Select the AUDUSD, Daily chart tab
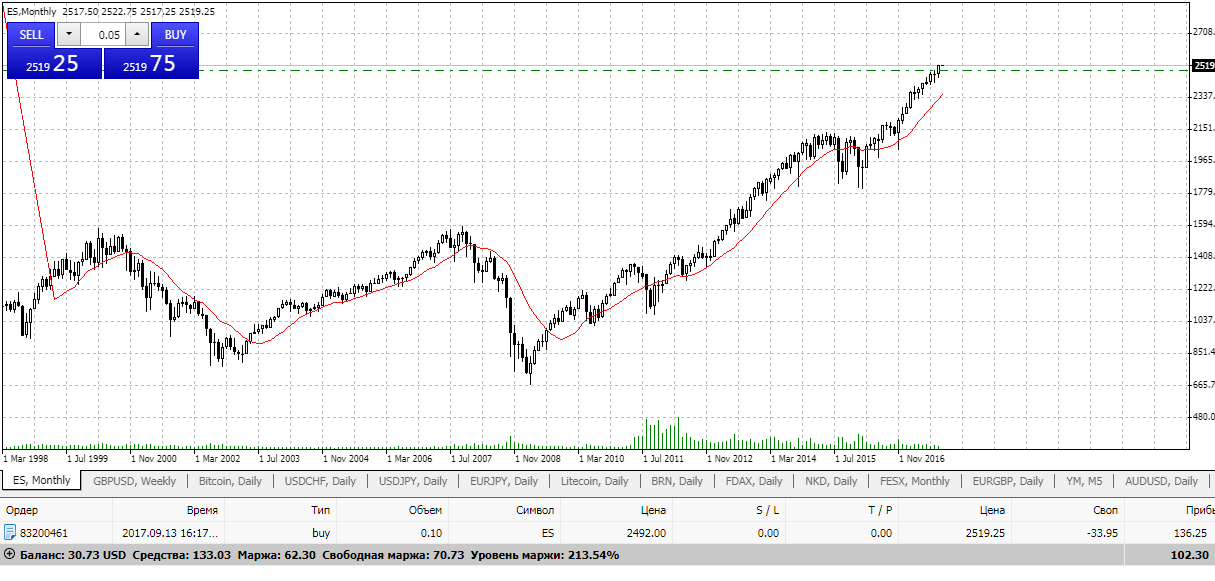This screenshot has width=1215, height=581. (1161, 481)
